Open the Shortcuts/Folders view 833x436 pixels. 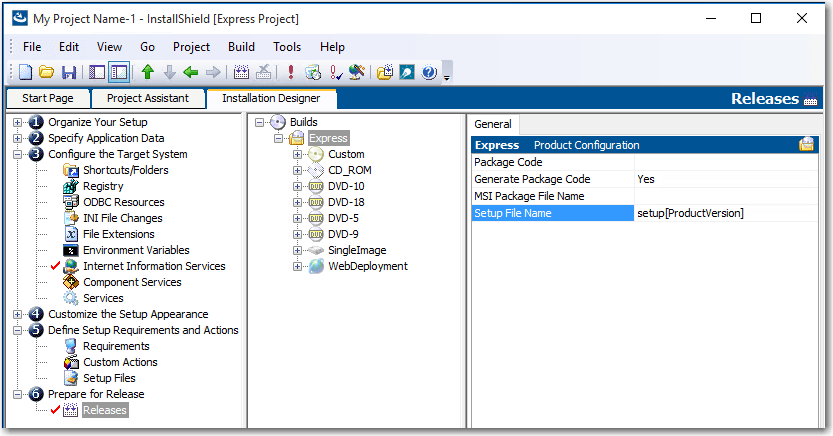click(125, 170)
